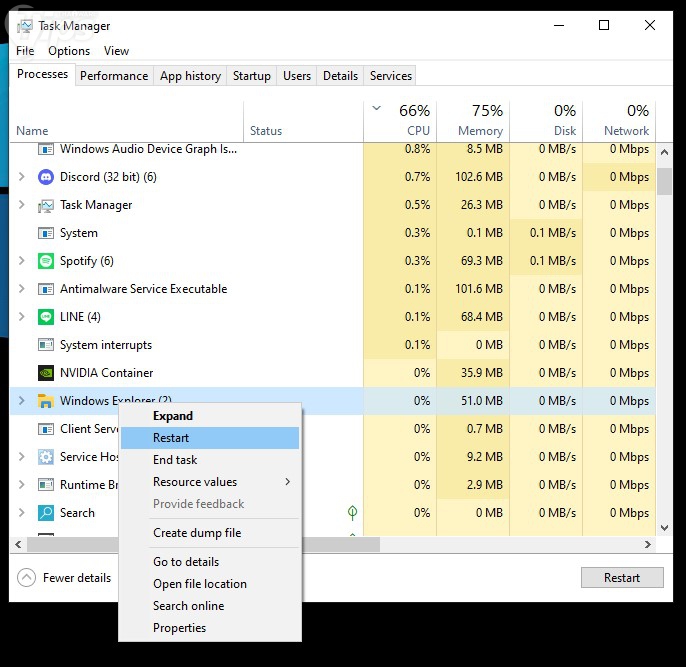Click the Task Manager title bar icon
The width and height of the screenshot is (686, 667).
point(25,26)
